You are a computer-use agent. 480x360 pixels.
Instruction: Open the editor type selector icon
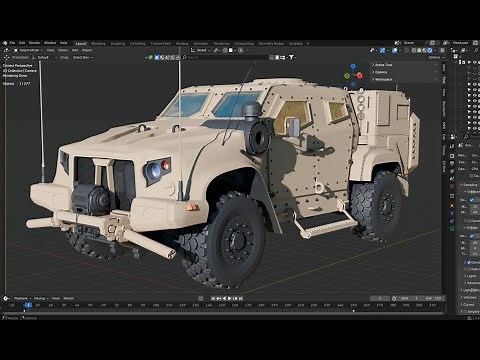(x=8, y=50)
